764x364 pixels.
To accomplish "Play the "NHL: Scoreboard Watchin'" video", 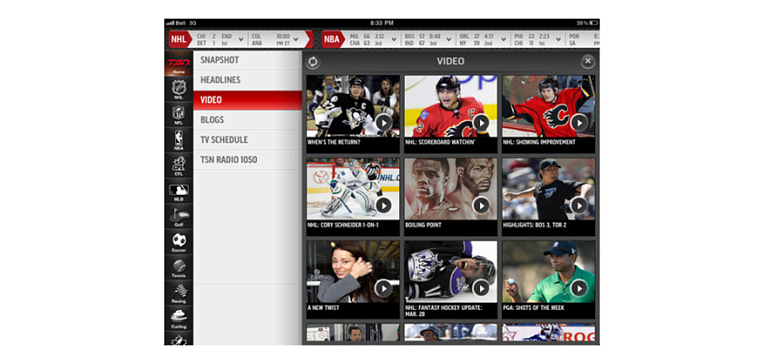I will pos(481,122).
